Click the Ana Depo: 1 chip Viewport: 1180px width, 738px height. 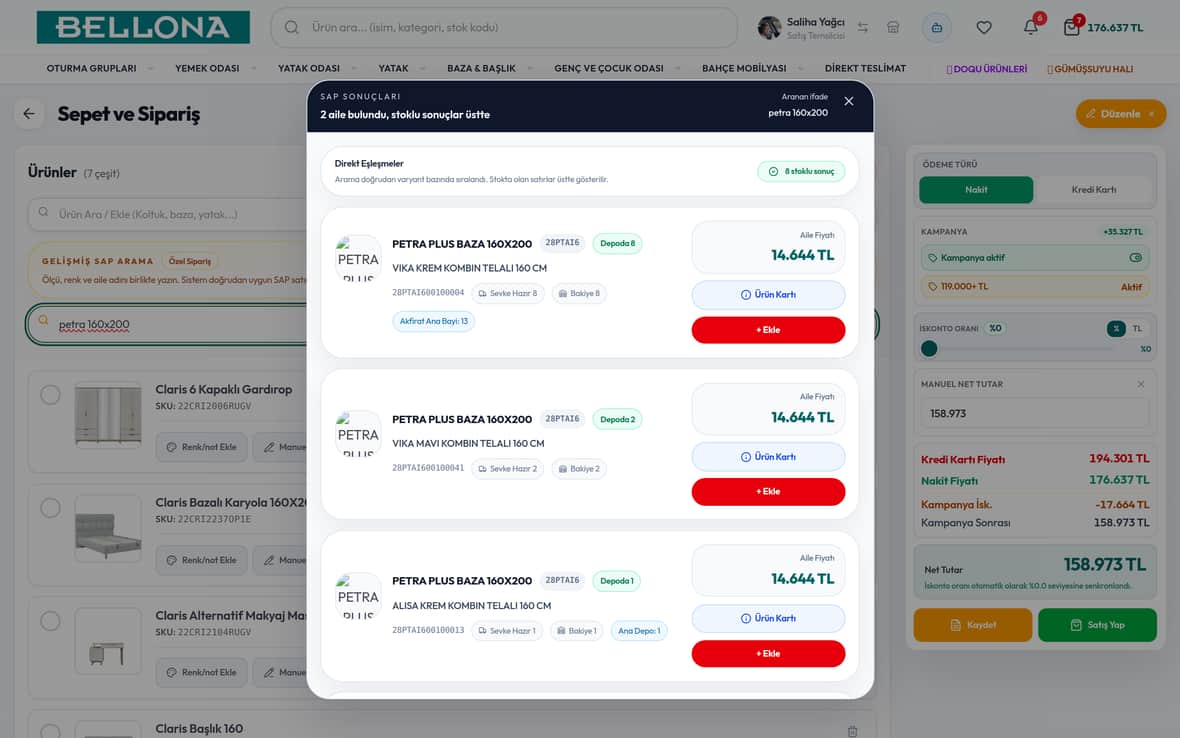click(x=639, y=630)
